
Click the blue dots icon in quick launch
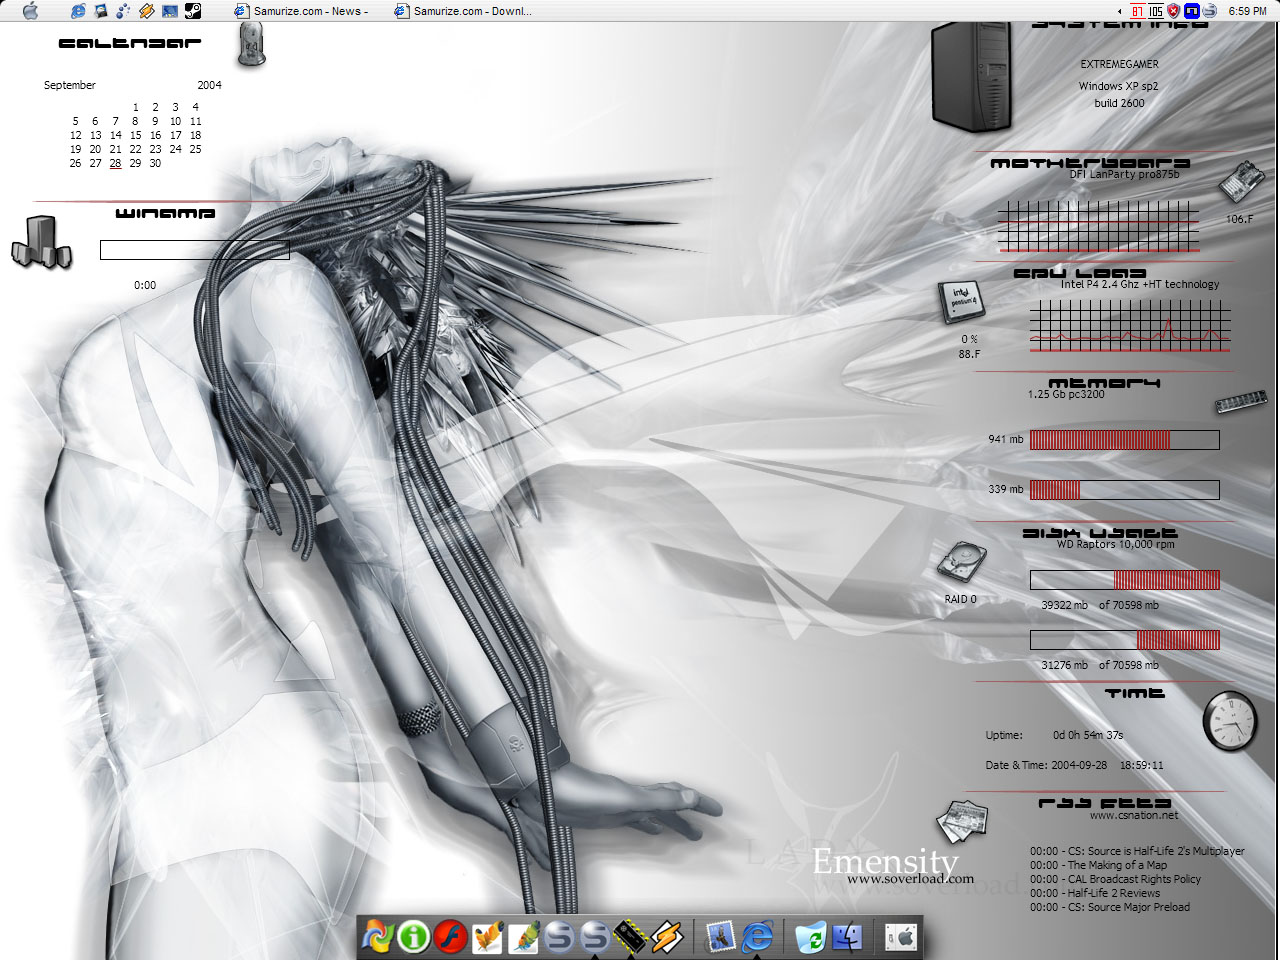pyautogui.click(x=123, y=11)
